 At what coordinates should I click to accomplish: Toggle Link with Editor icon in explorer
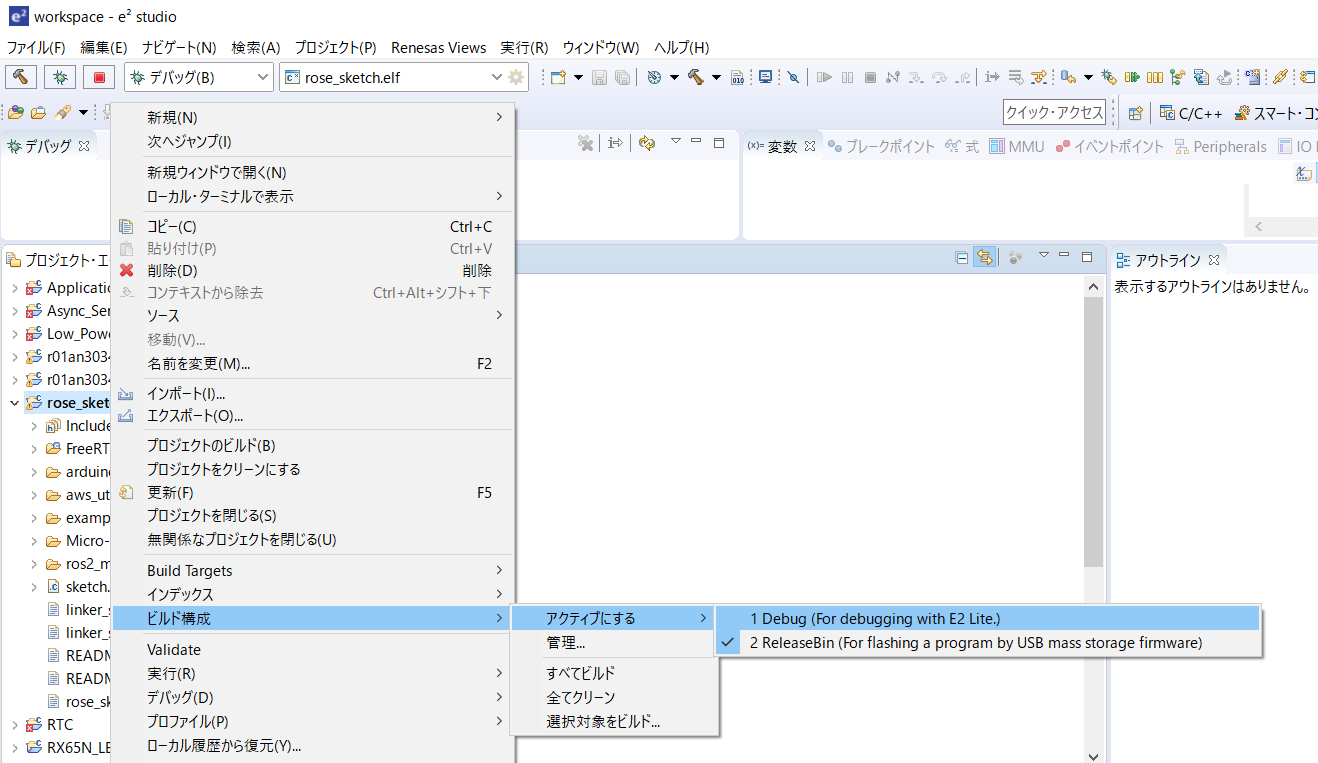coord(984,257)
